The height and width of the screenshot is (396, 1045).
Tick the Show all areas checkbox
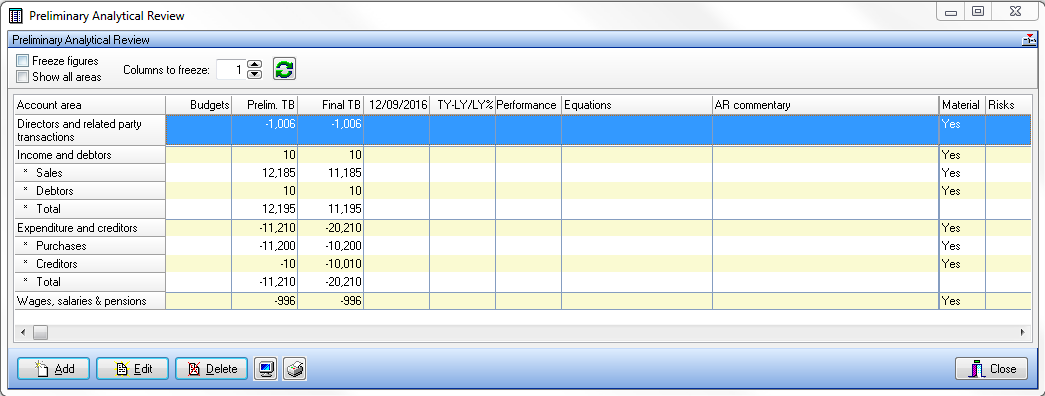23,77
